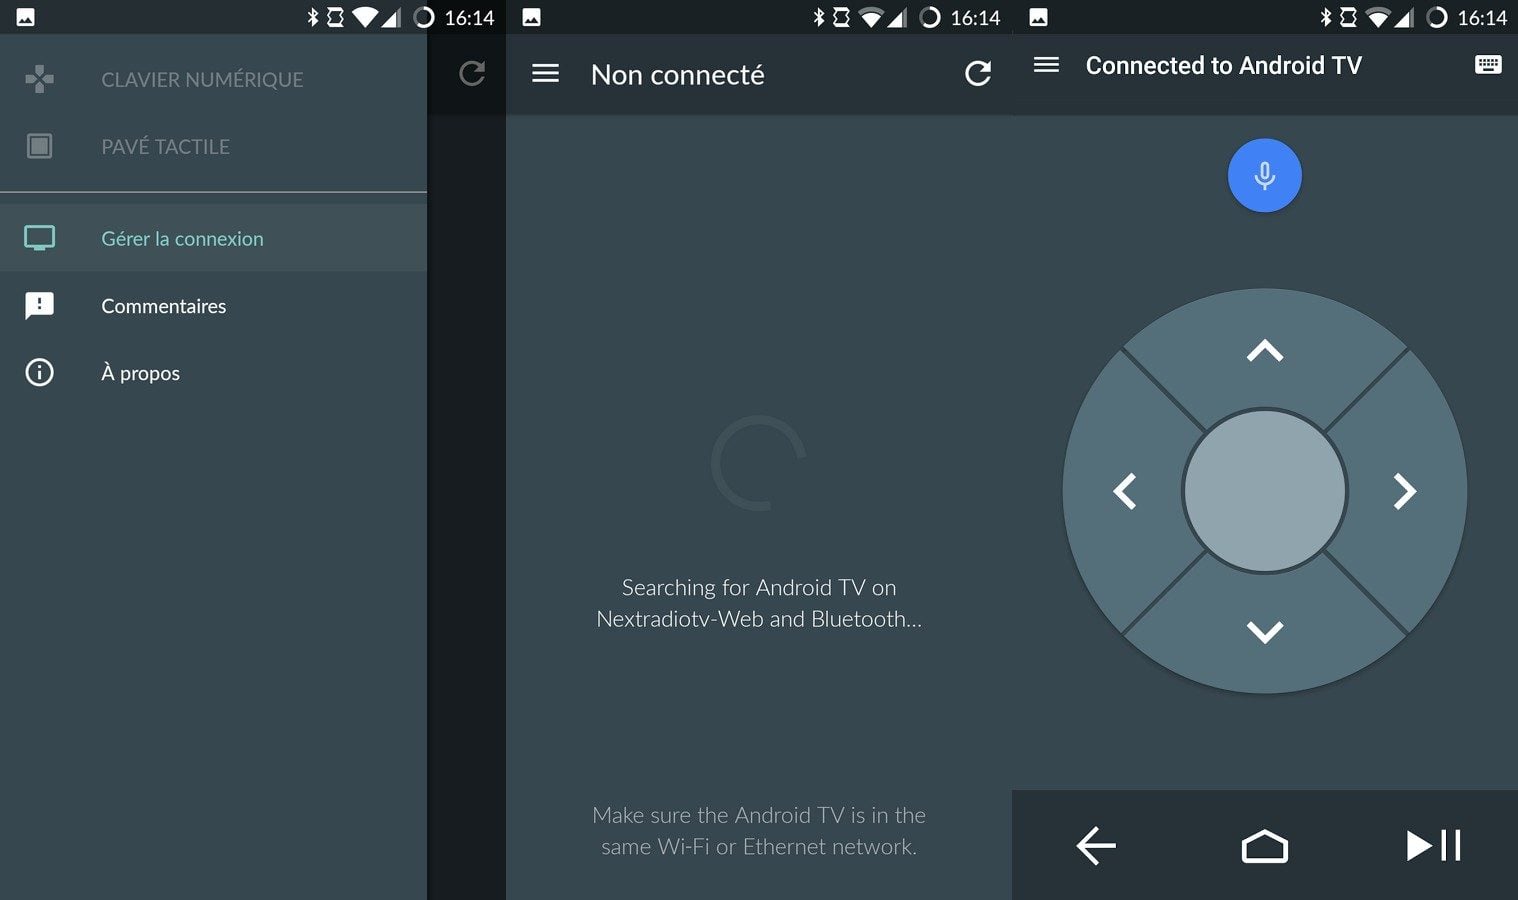Tap the dimmed refresh icon beside the drawer
1518x900 pixels.
click(x=471, y=73)
